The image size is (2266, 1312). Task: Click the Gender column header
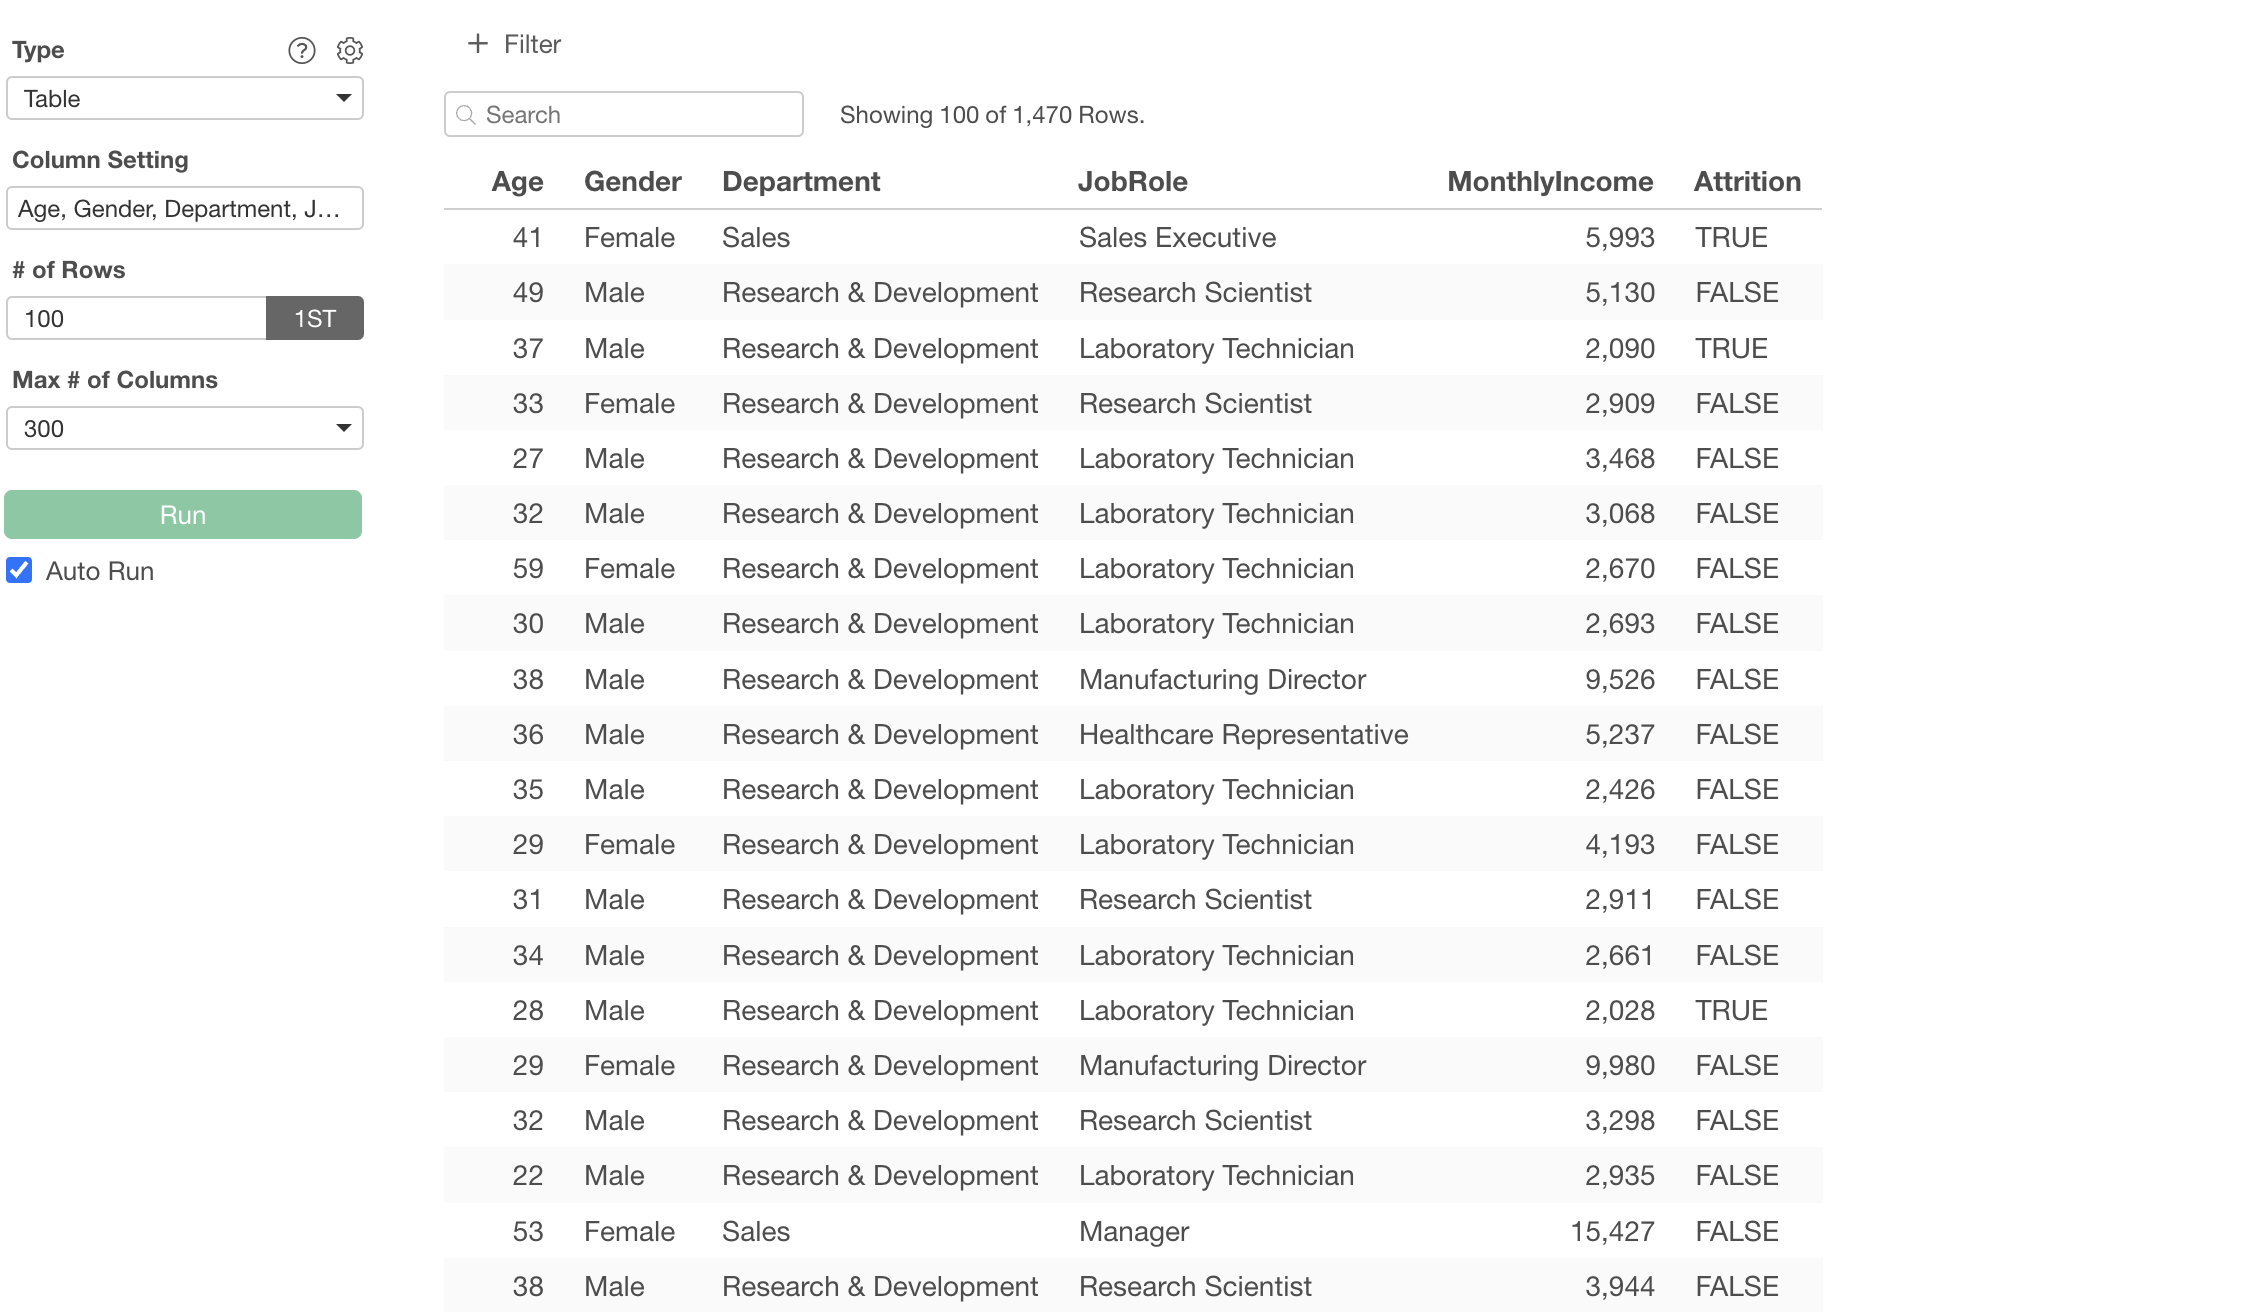pyautogui.click(x=632, y=181)
